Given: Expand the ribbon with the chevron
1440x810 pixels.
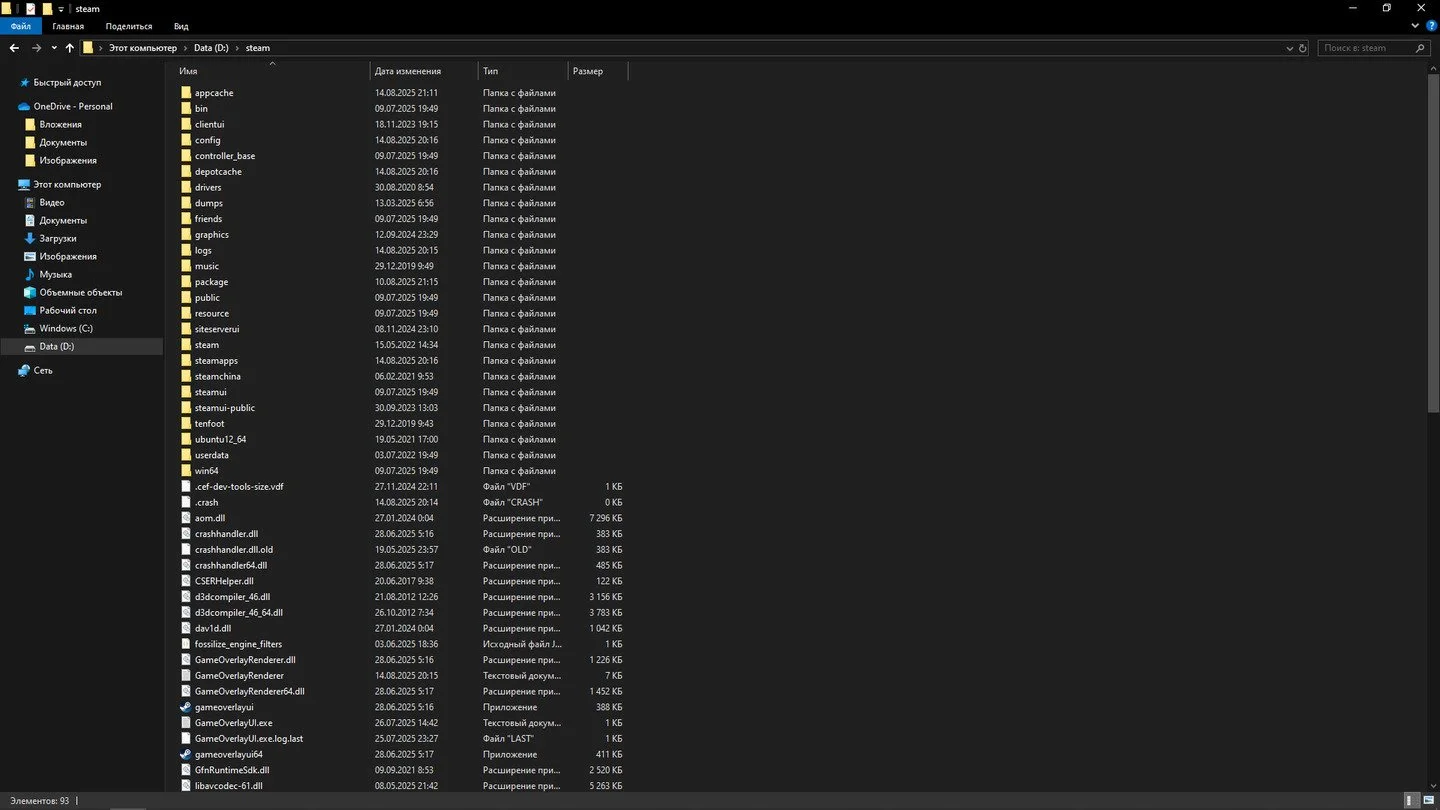Looking at the screenshot, I should (1414, 26).
